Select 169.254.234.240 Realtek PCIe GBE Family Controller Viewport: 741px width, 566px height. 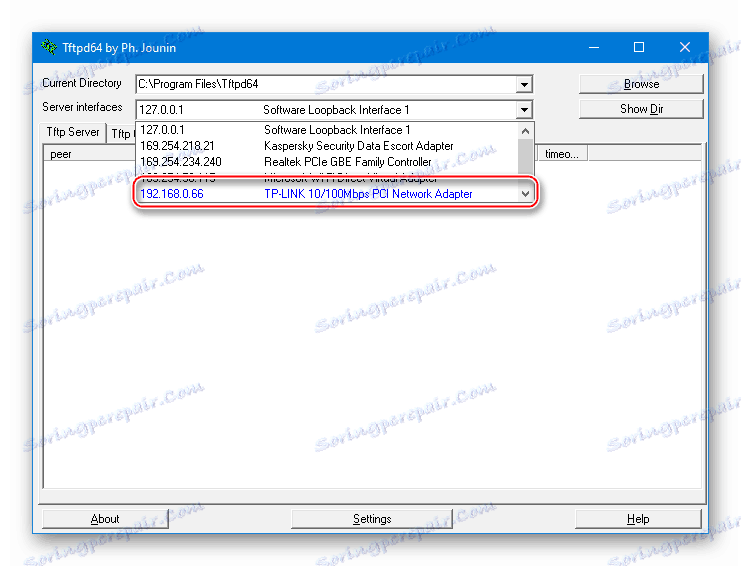pyautogui.click(x=328, y=162)
